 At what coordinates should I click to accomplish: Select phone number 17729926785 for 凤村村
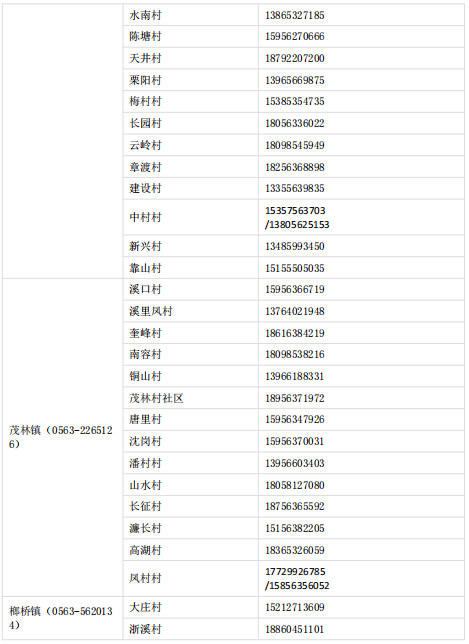coord(295,572)
